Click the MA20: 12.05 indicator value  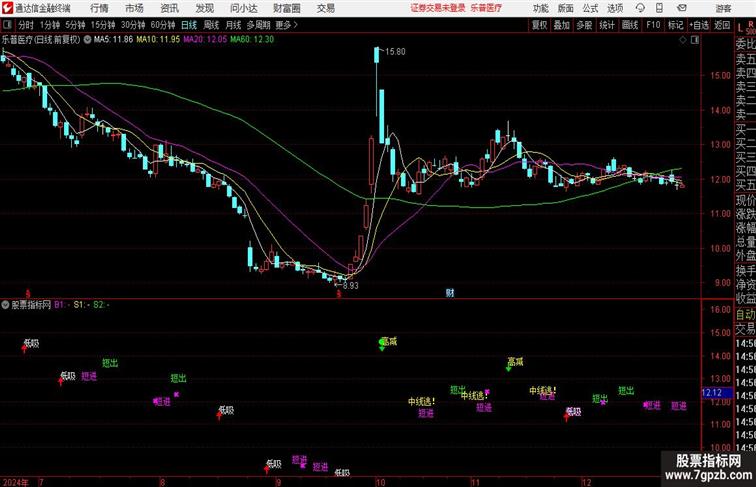click(x=205, y=40)
